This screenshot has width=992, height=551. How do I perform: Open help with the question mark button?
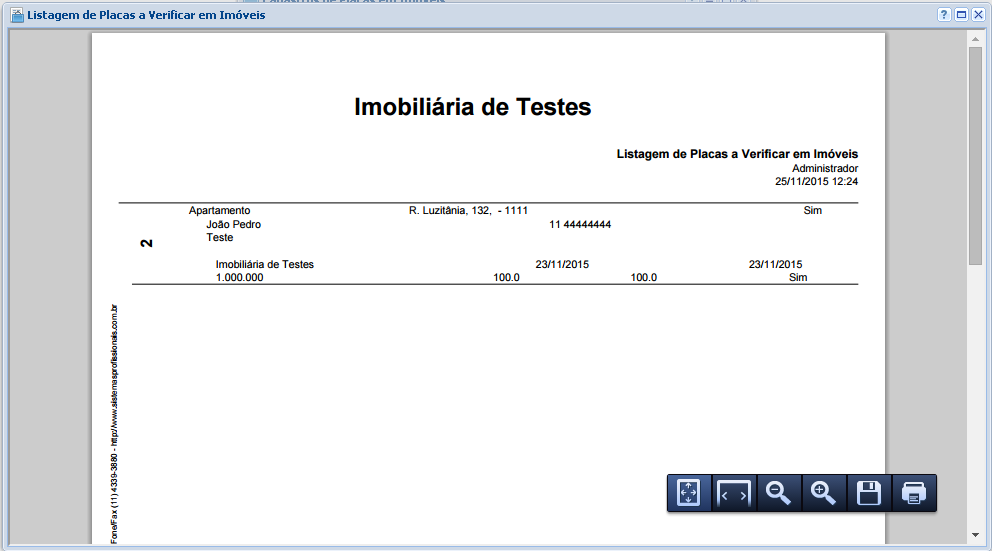(x=944, y=15)
